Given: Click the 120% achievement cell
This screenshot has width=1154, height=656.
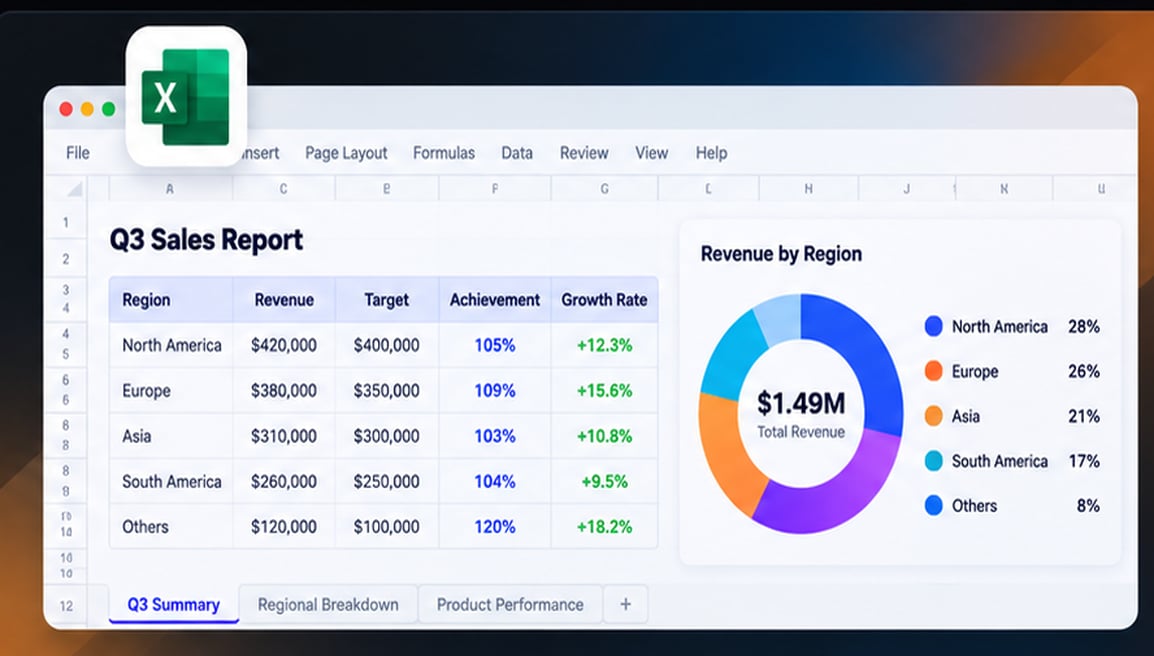Looking at the screenshot, I should tap(495, 527).
